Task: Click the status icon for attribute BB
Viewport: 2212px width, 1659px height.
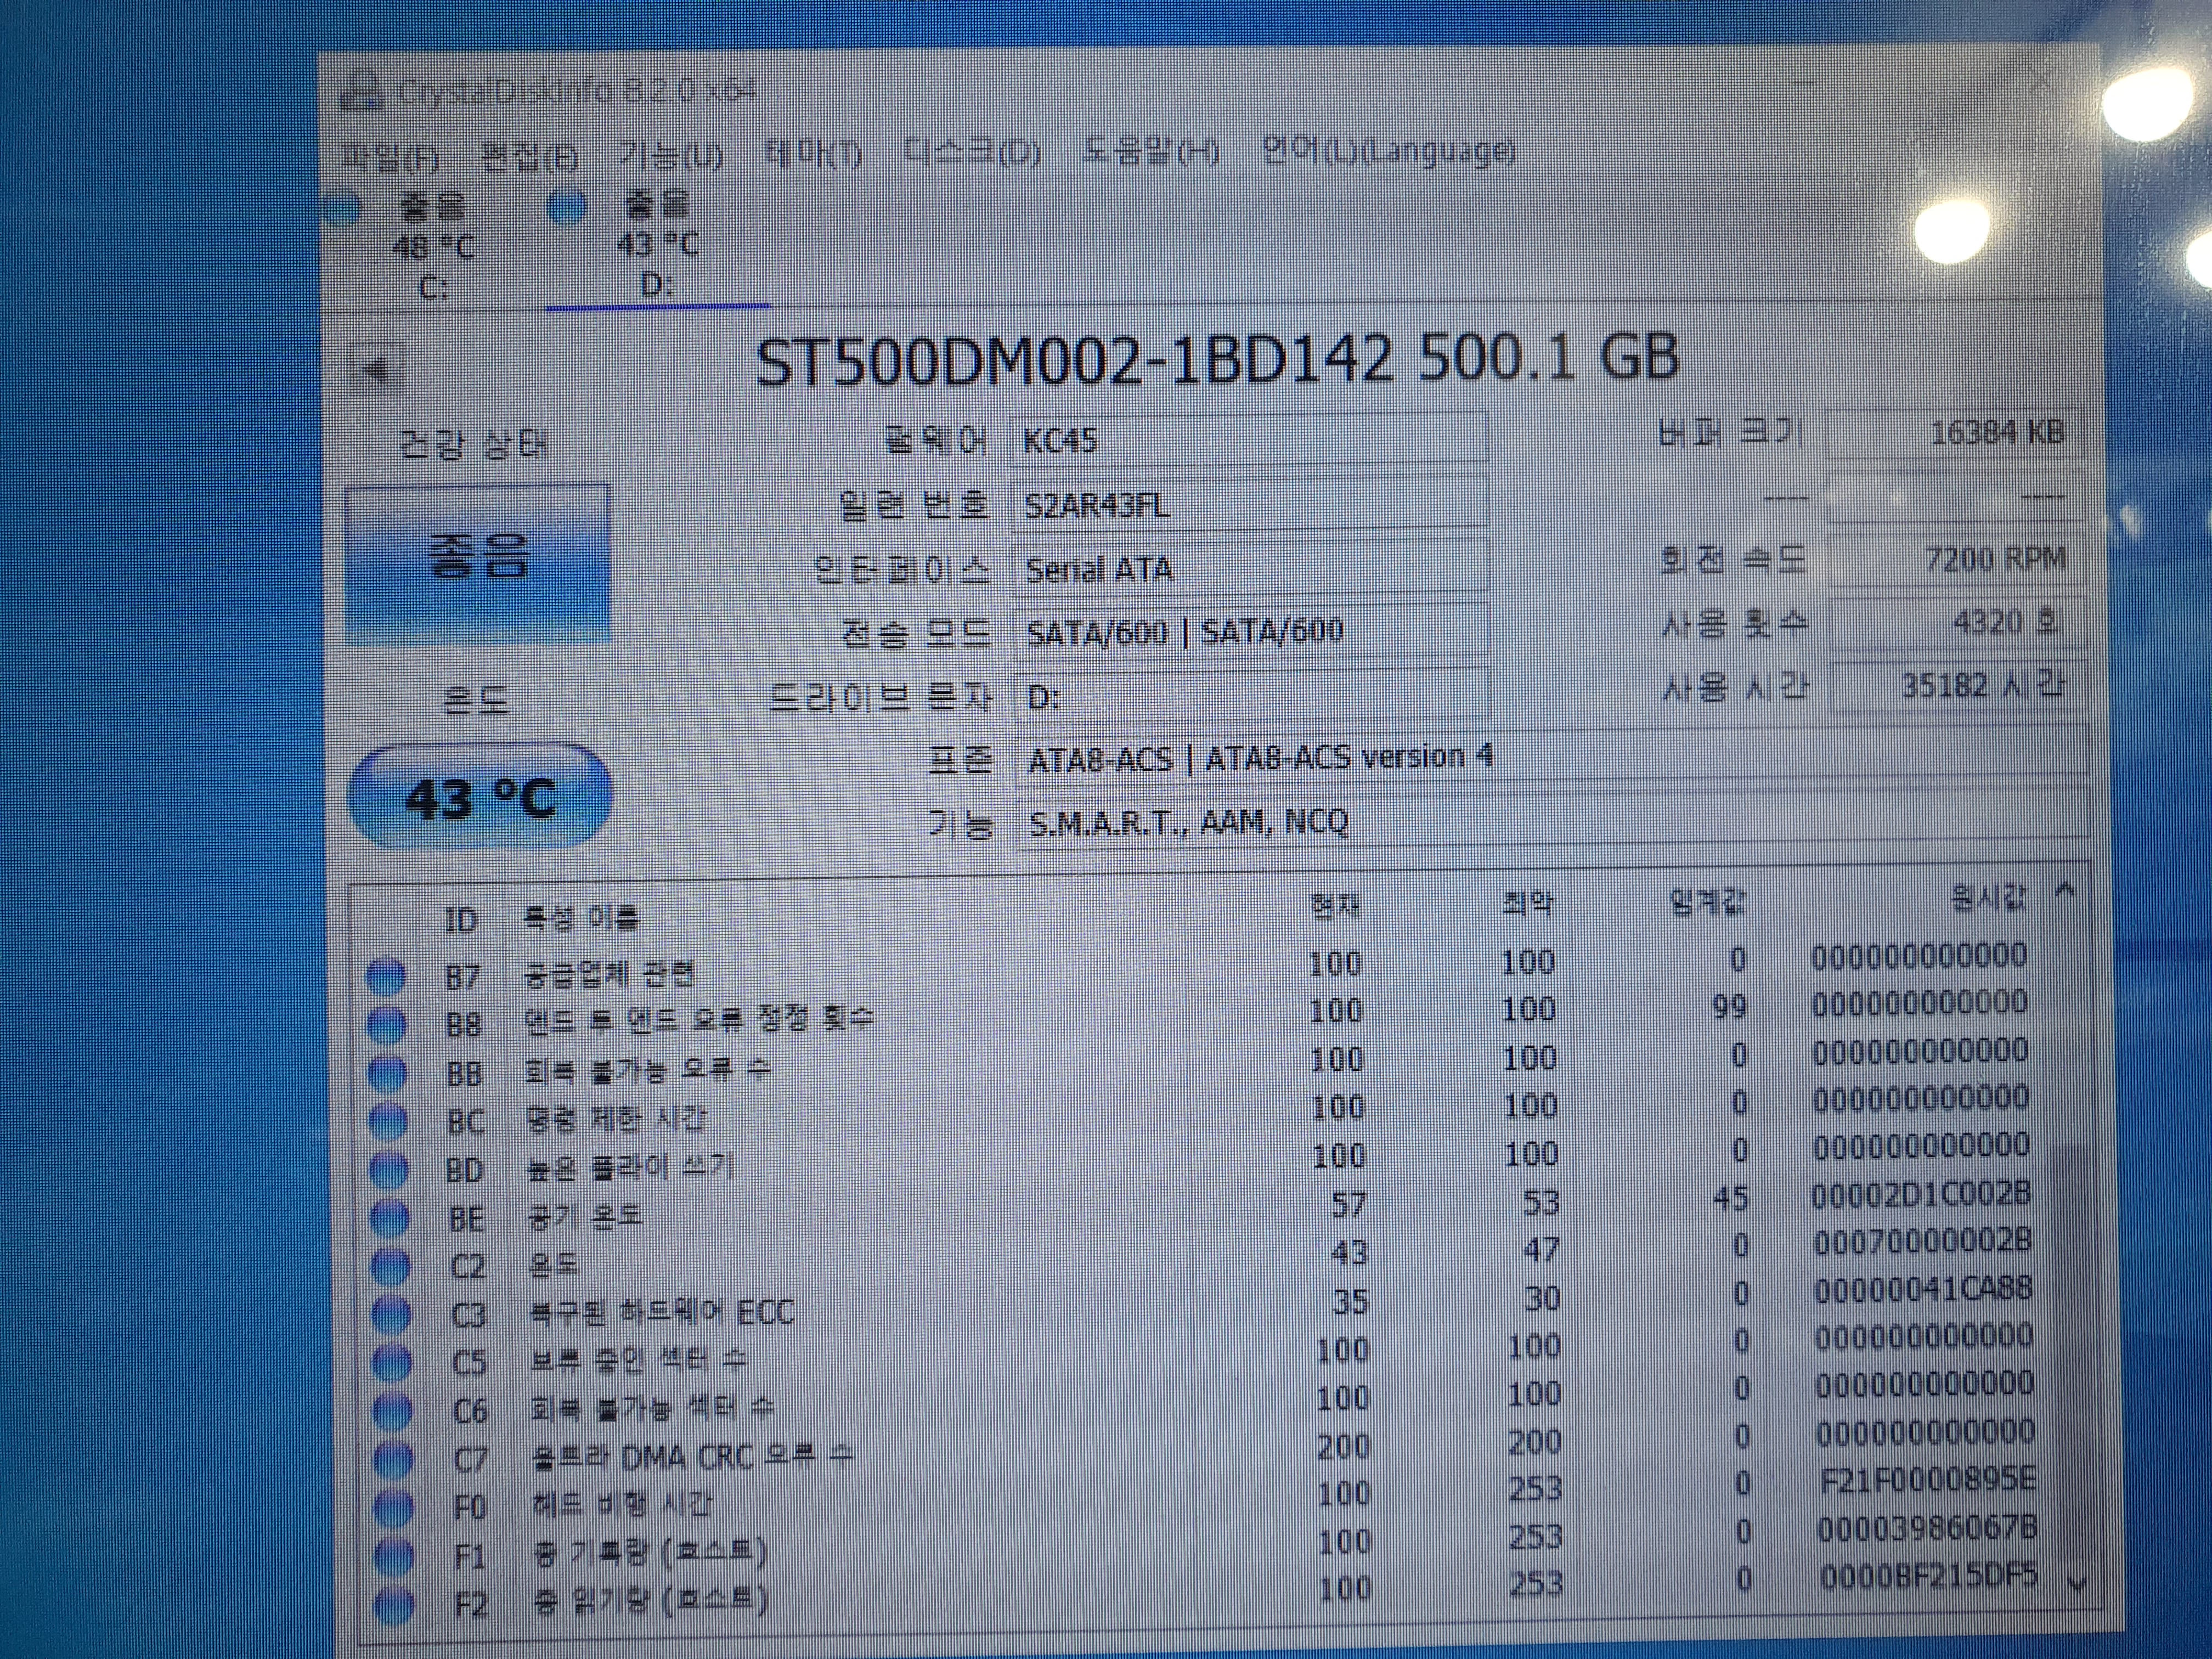Action: coord(387,1073)
